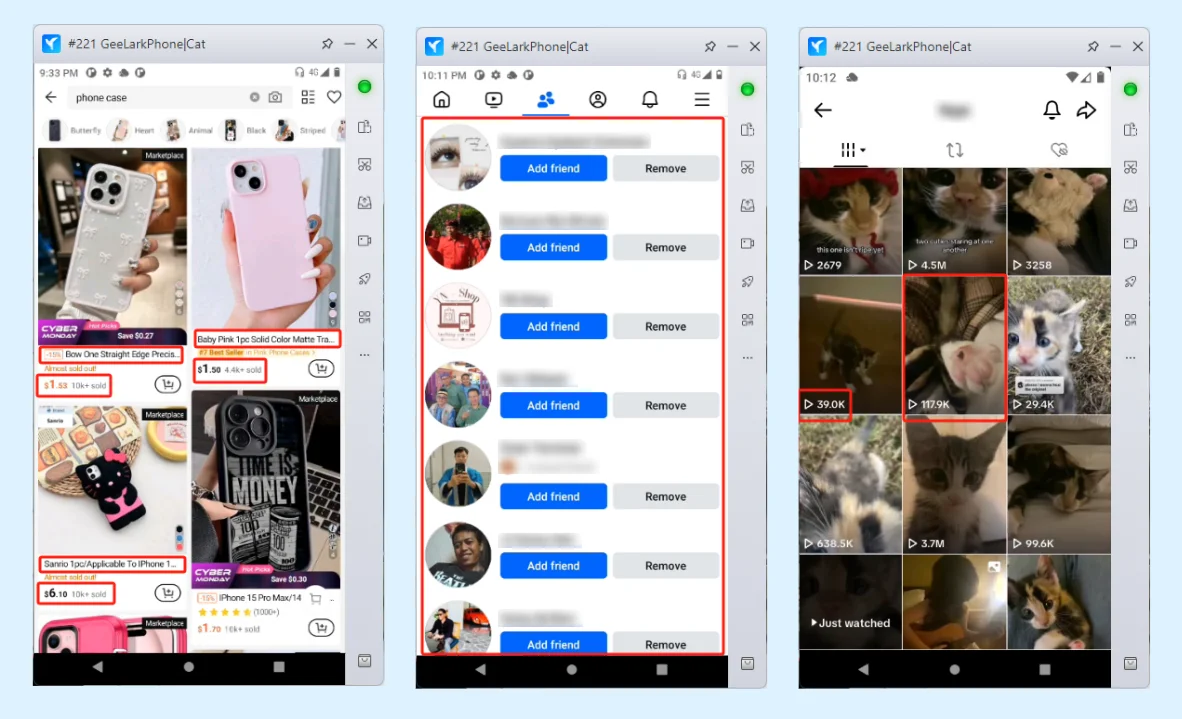Play the kitten video with 3.7M views

[x=954, y=485]
